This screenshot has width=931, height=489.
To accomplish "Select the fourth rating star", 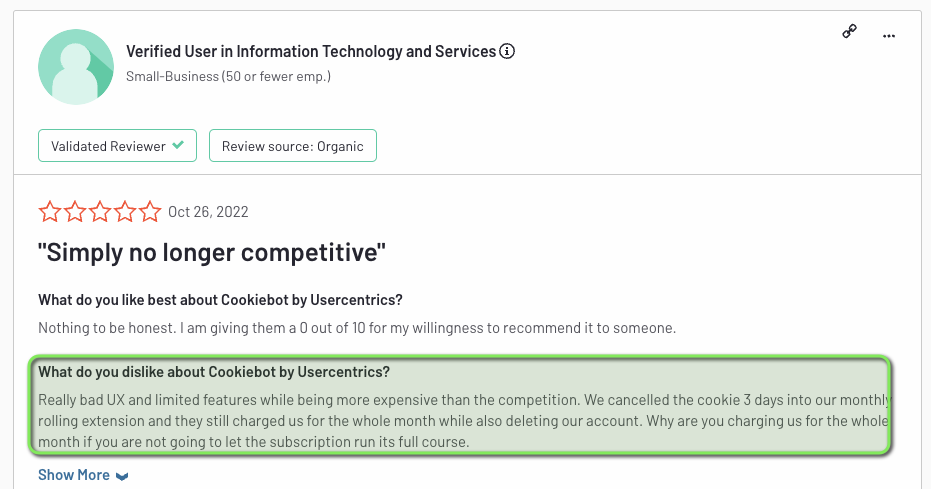I will coord(124,212).
